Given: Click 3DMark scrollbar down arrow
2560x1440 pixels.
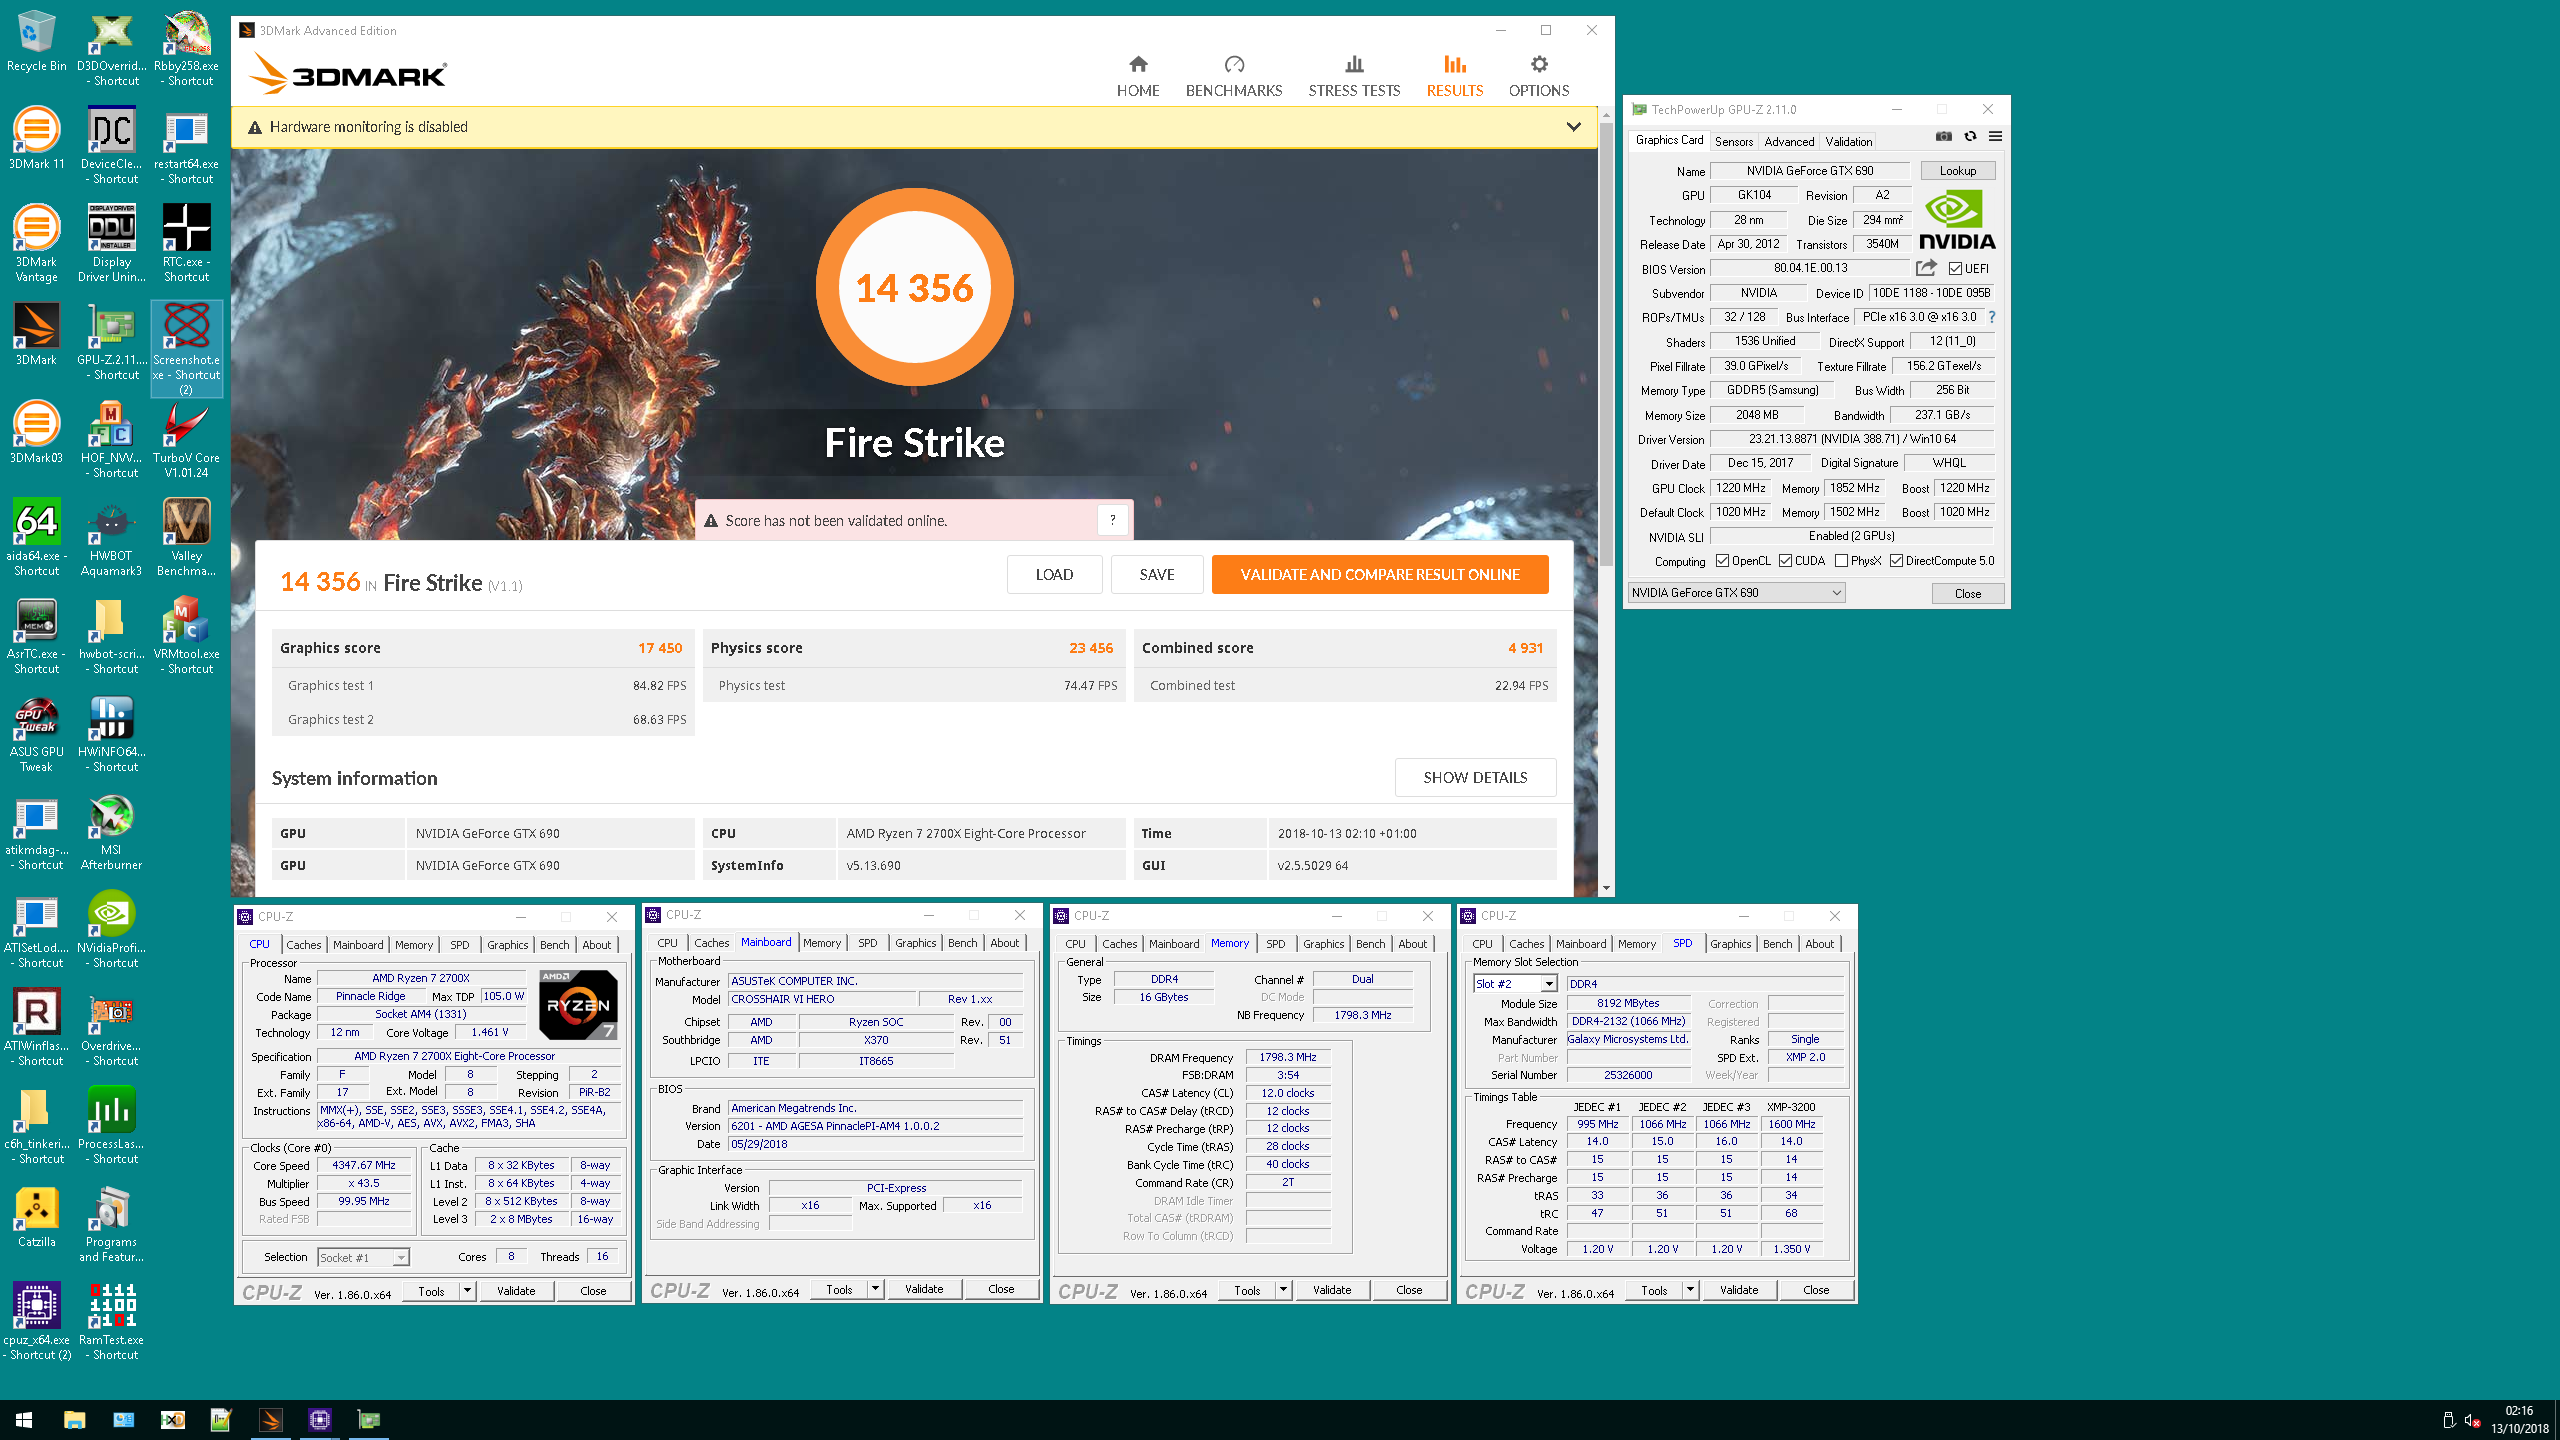Looking at the screenshot, I should tap(1606, 888).
